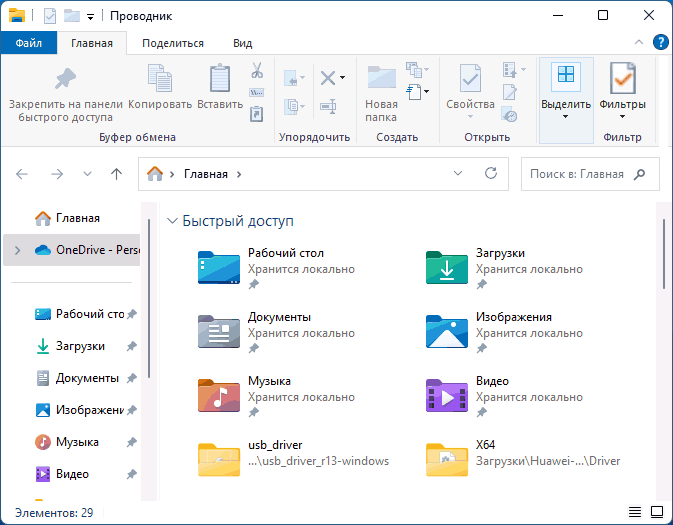
Task: Click the Delete X icon in the ribbon
Action: click(328, 78)
